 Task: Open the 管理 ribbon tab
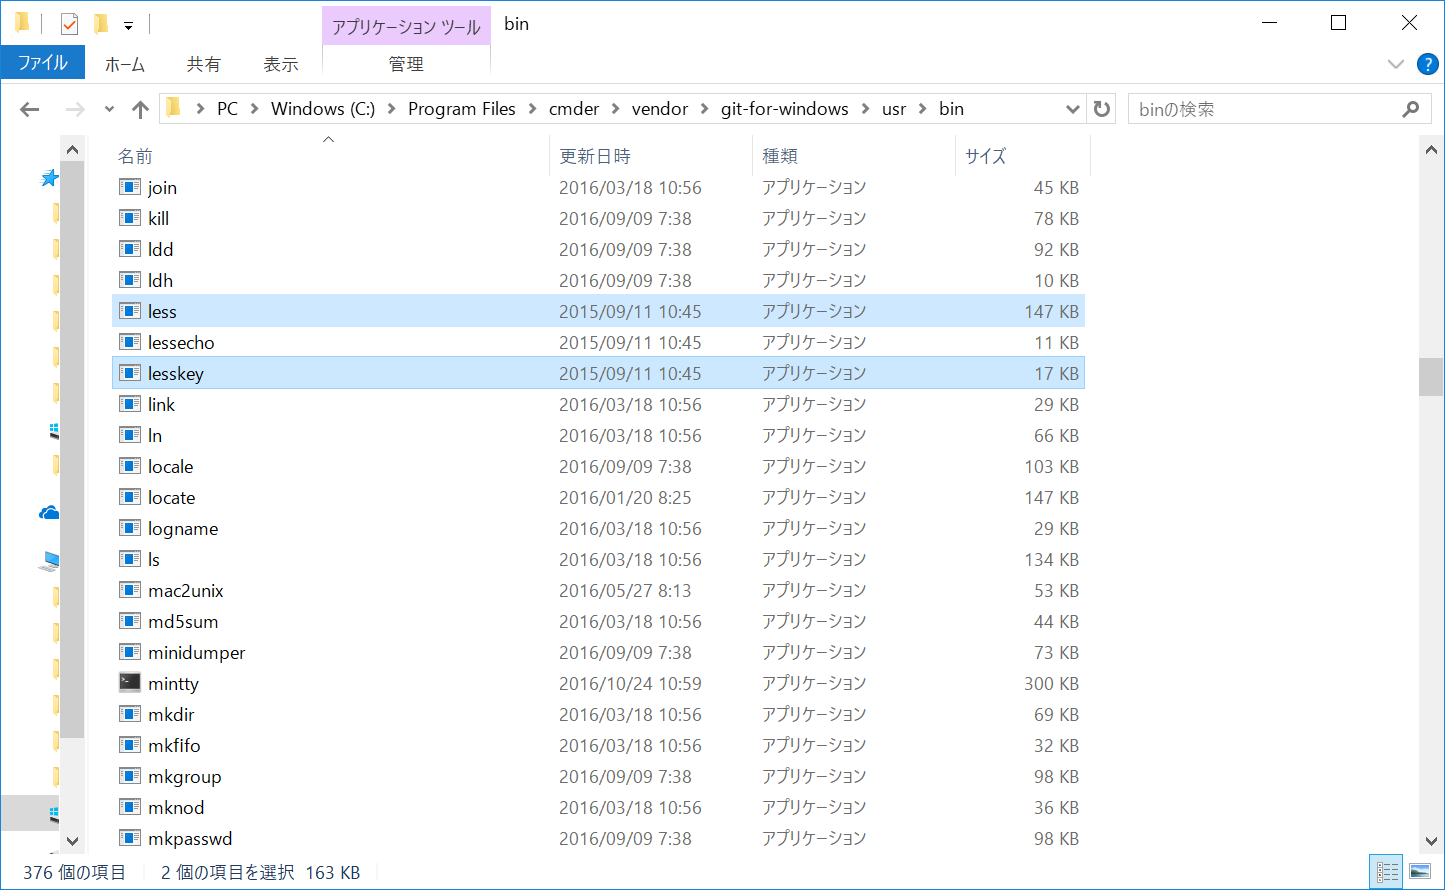pos(406,64)
